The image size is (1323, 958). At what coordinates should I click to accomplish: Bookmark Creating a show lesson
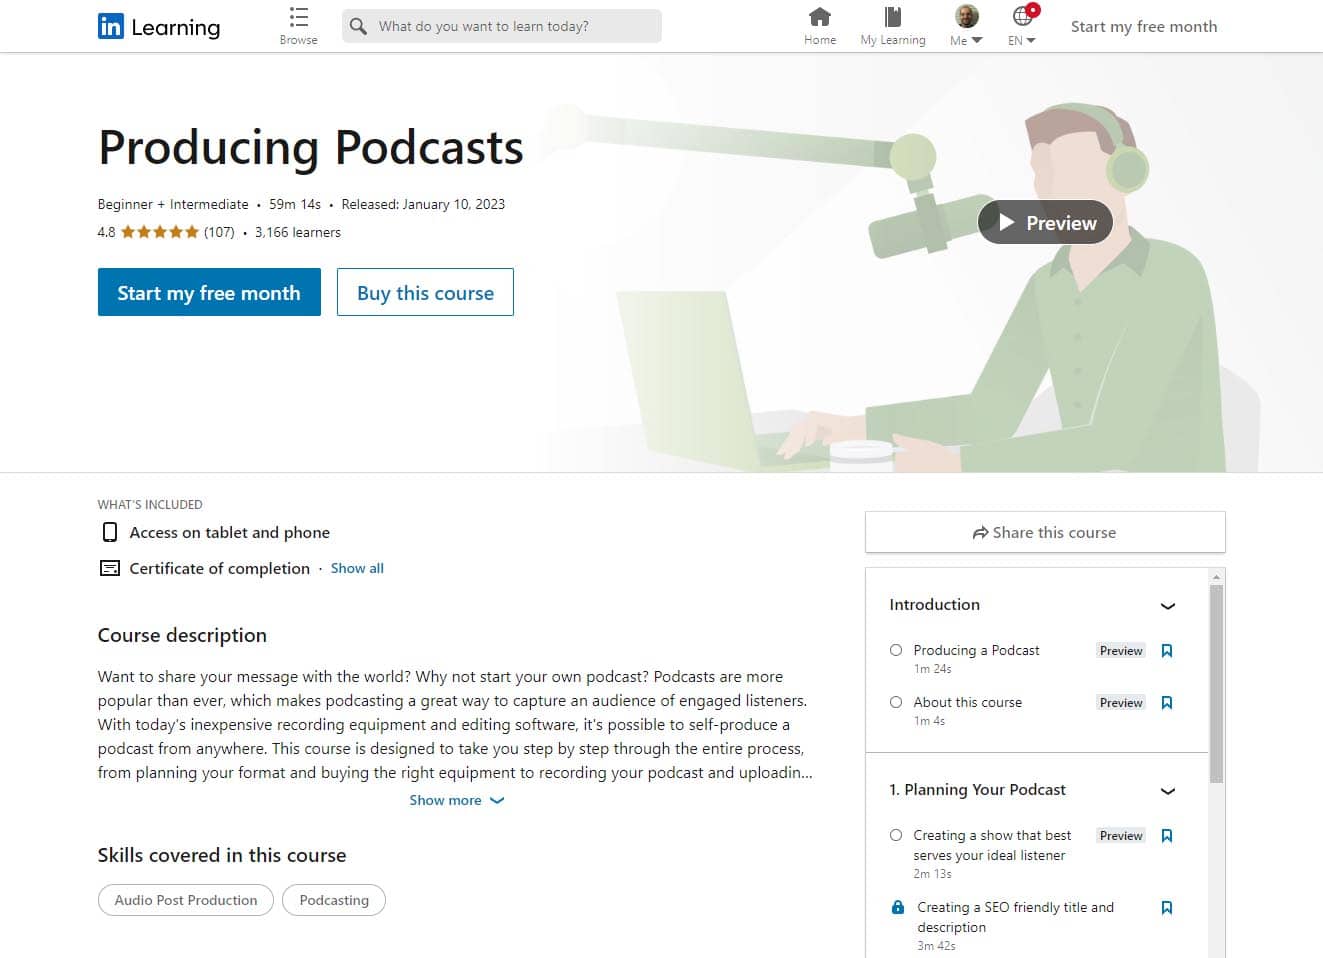[x=1166, y=836]
